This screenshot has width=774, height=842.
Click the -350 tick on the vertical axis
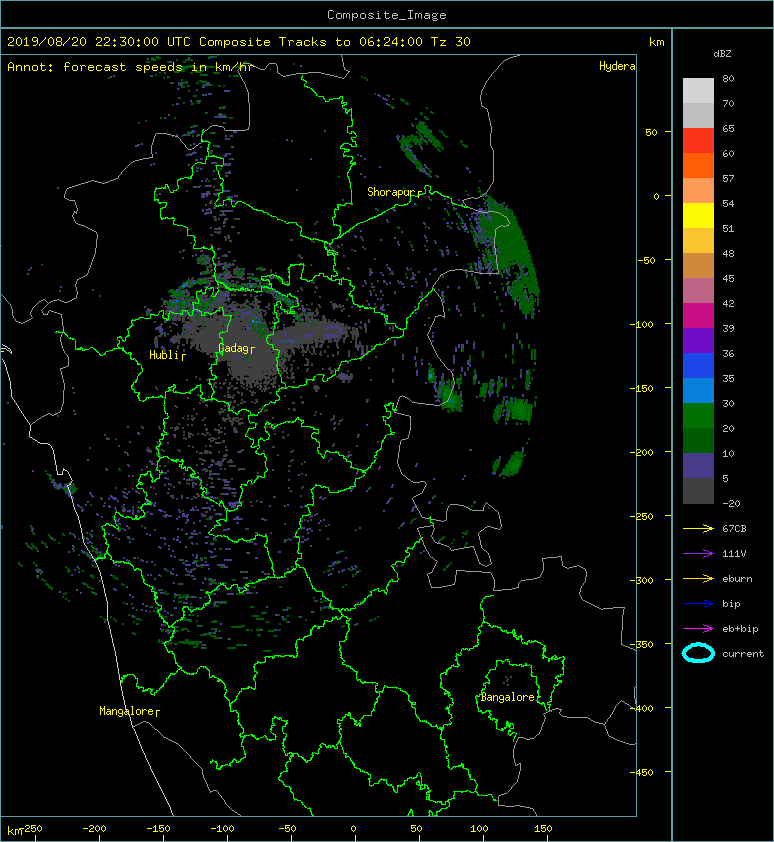tap(641, 644)
